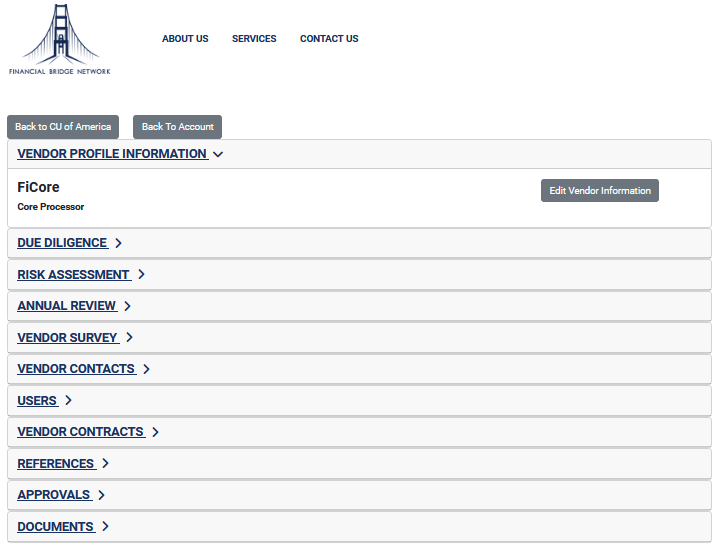
Task: Click the arrow next to Approvals
Action: tap(102, 495)
